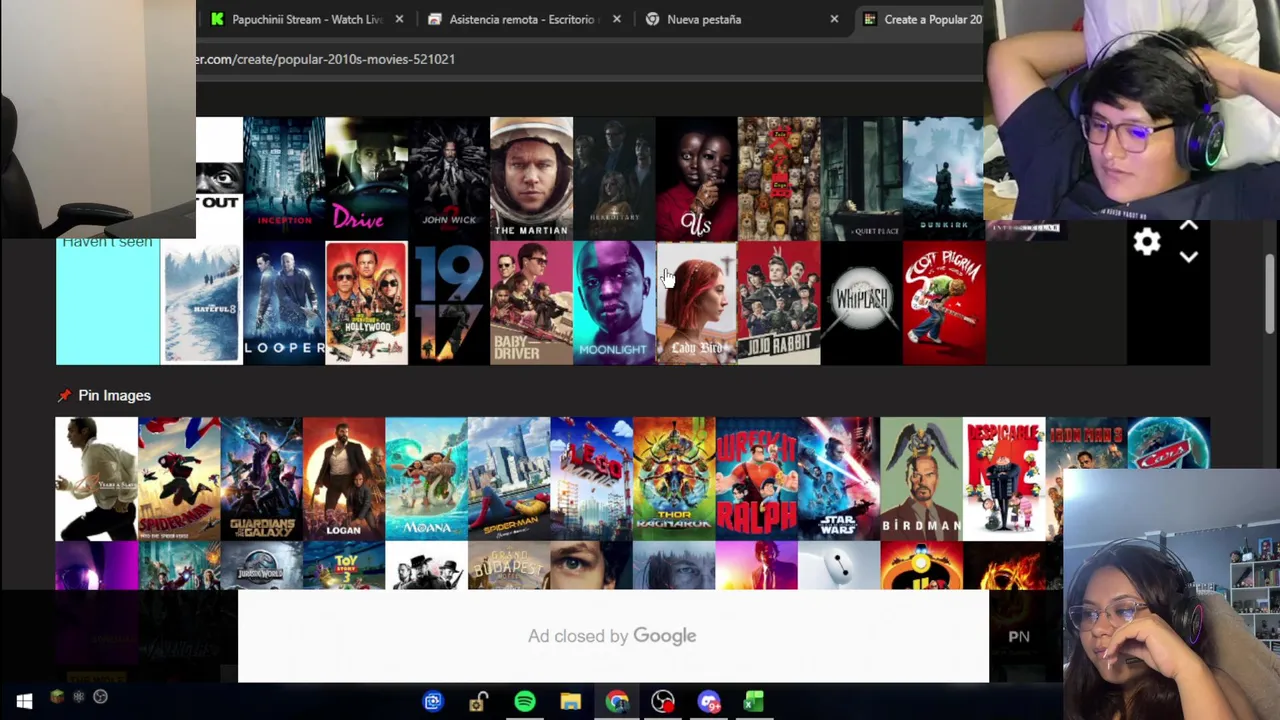The width and height of the screenshot is (1280, 720).
Task: Switch to the Papuchinii Stream tab
Action: click(306, 19)
